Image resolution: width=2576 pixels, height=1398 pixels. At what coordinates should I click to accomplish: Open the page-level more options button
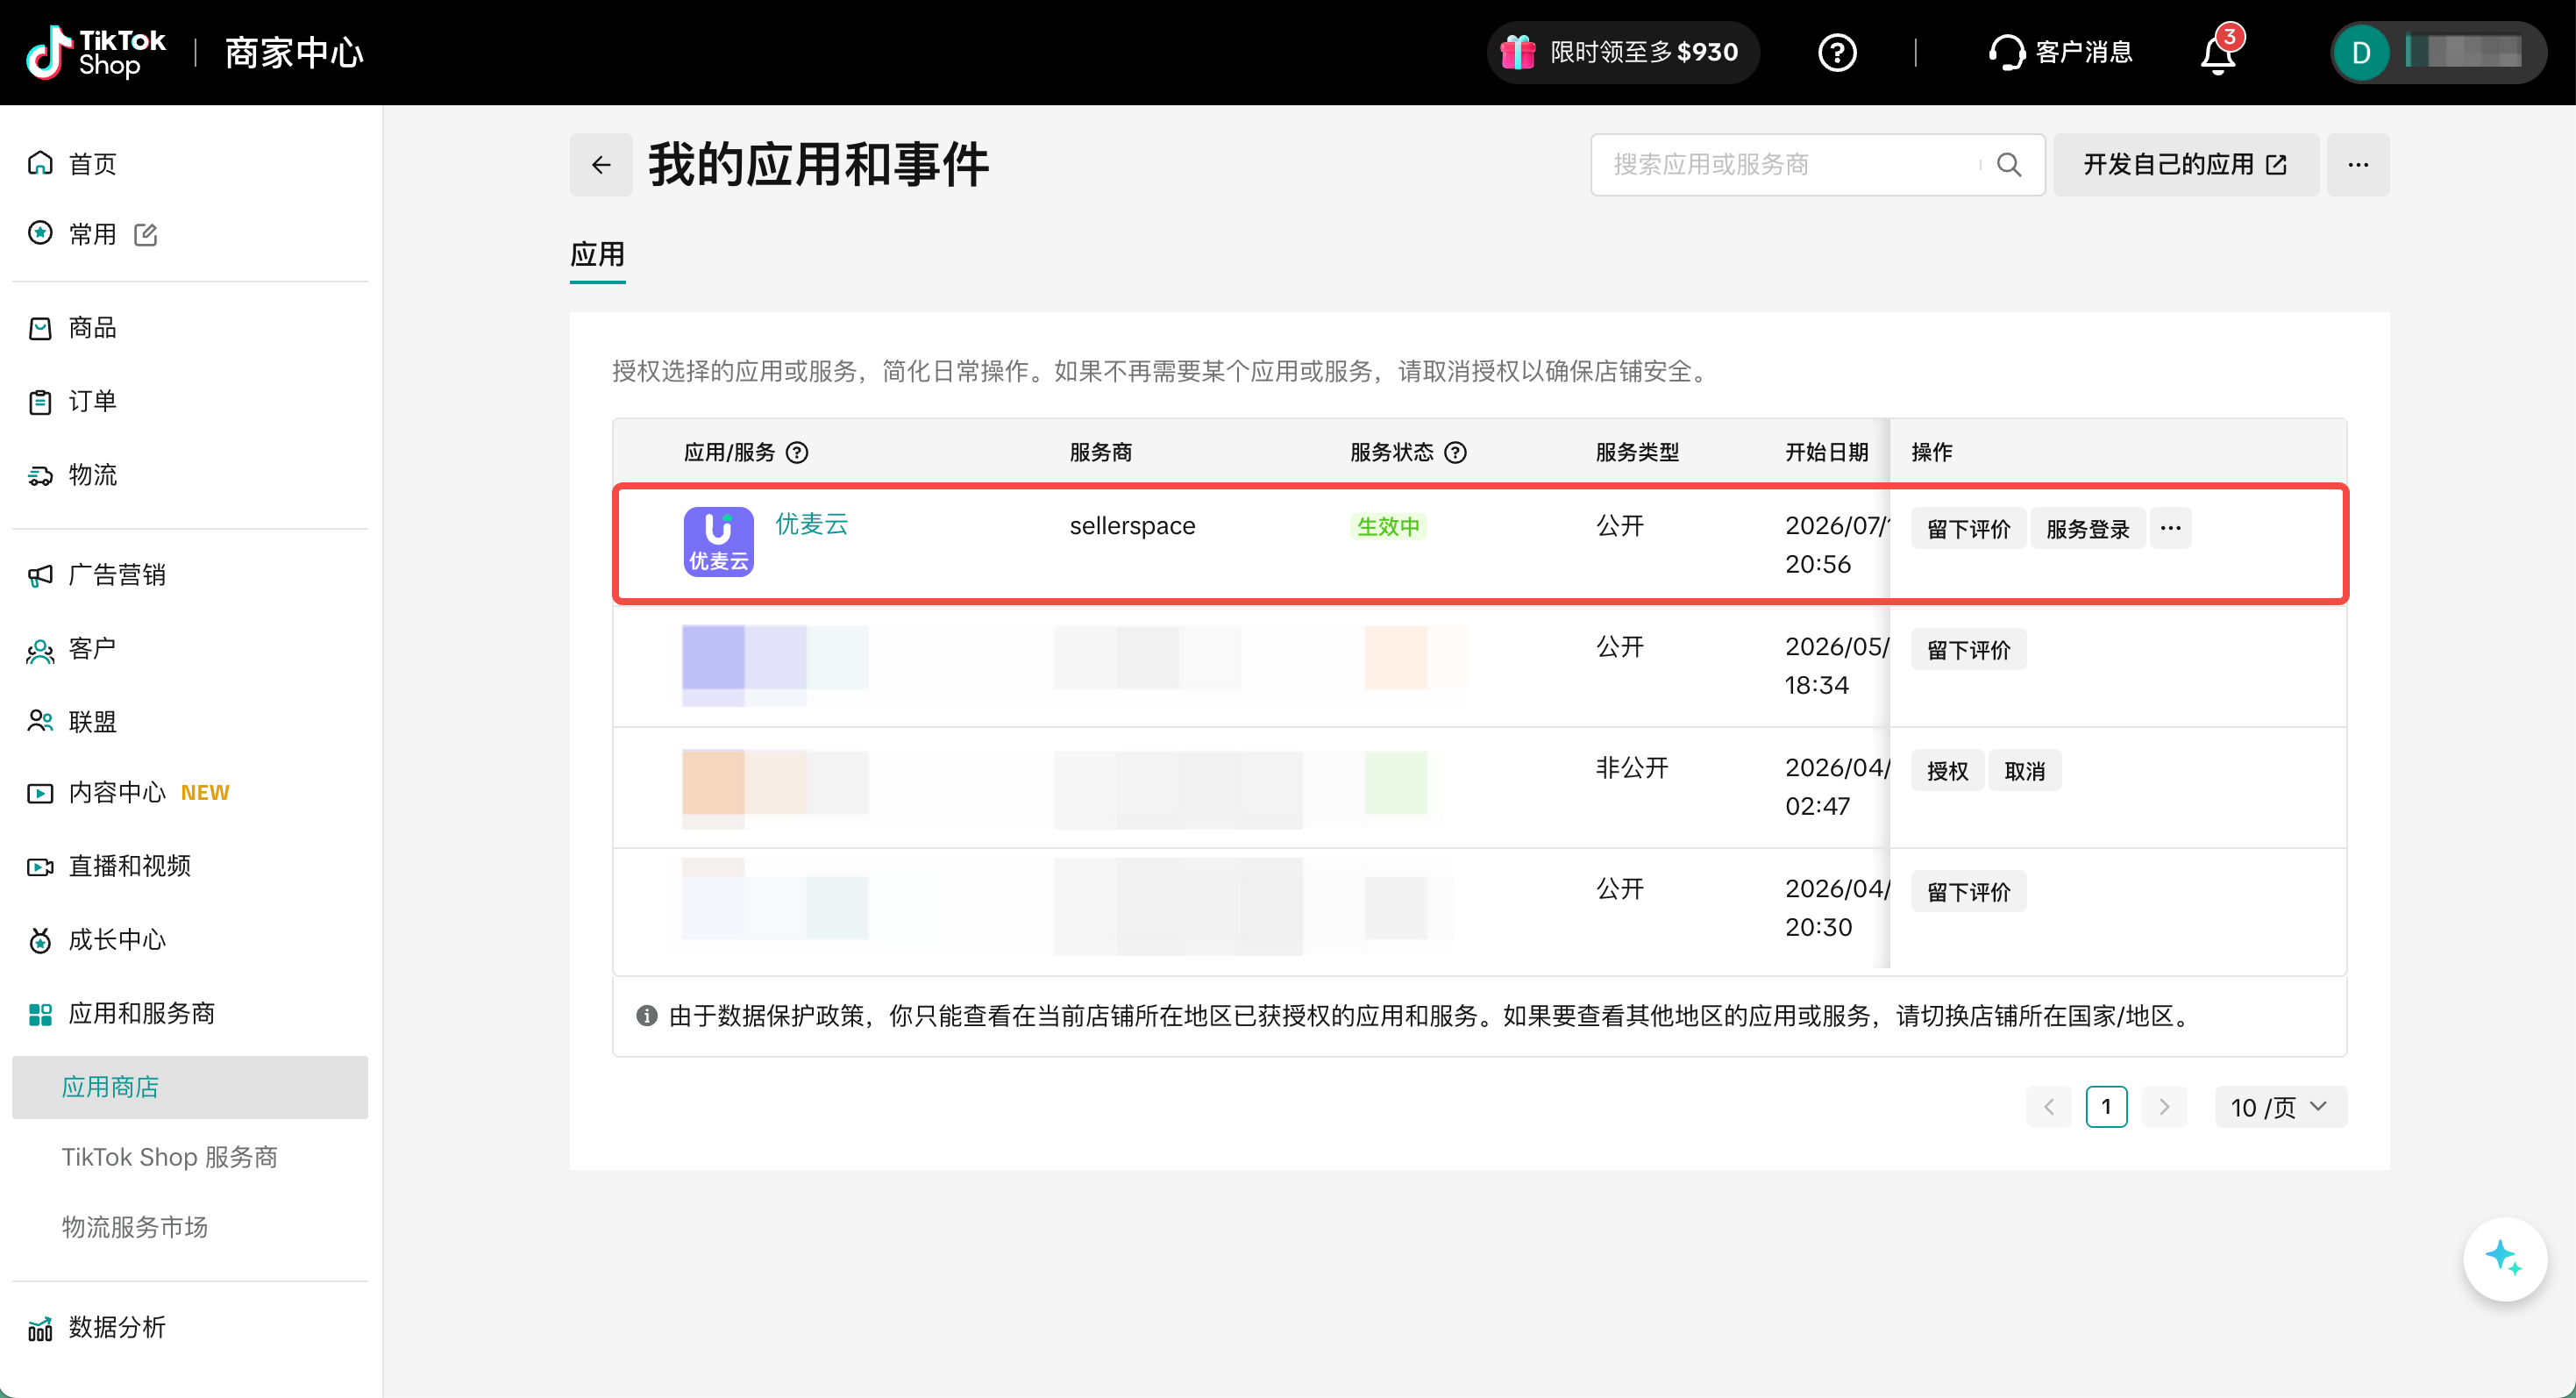(x=2357, y=164)
